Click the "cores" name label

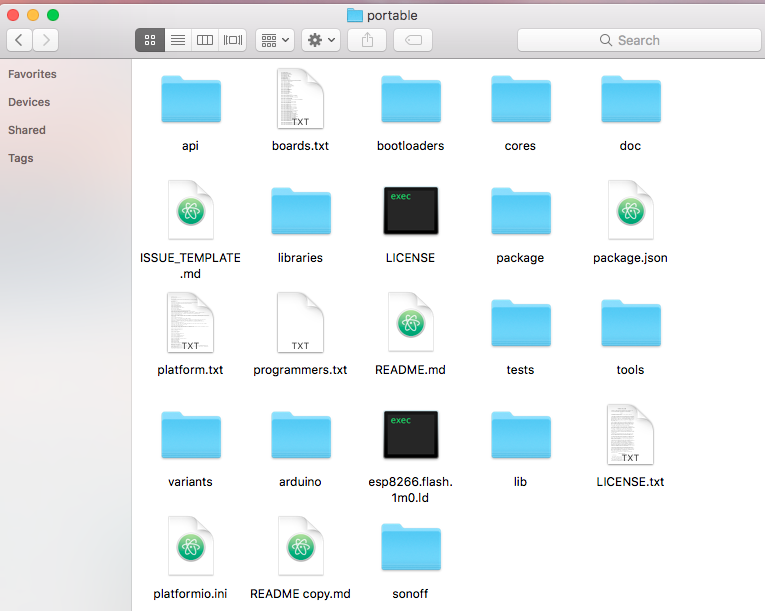[520, 146]
